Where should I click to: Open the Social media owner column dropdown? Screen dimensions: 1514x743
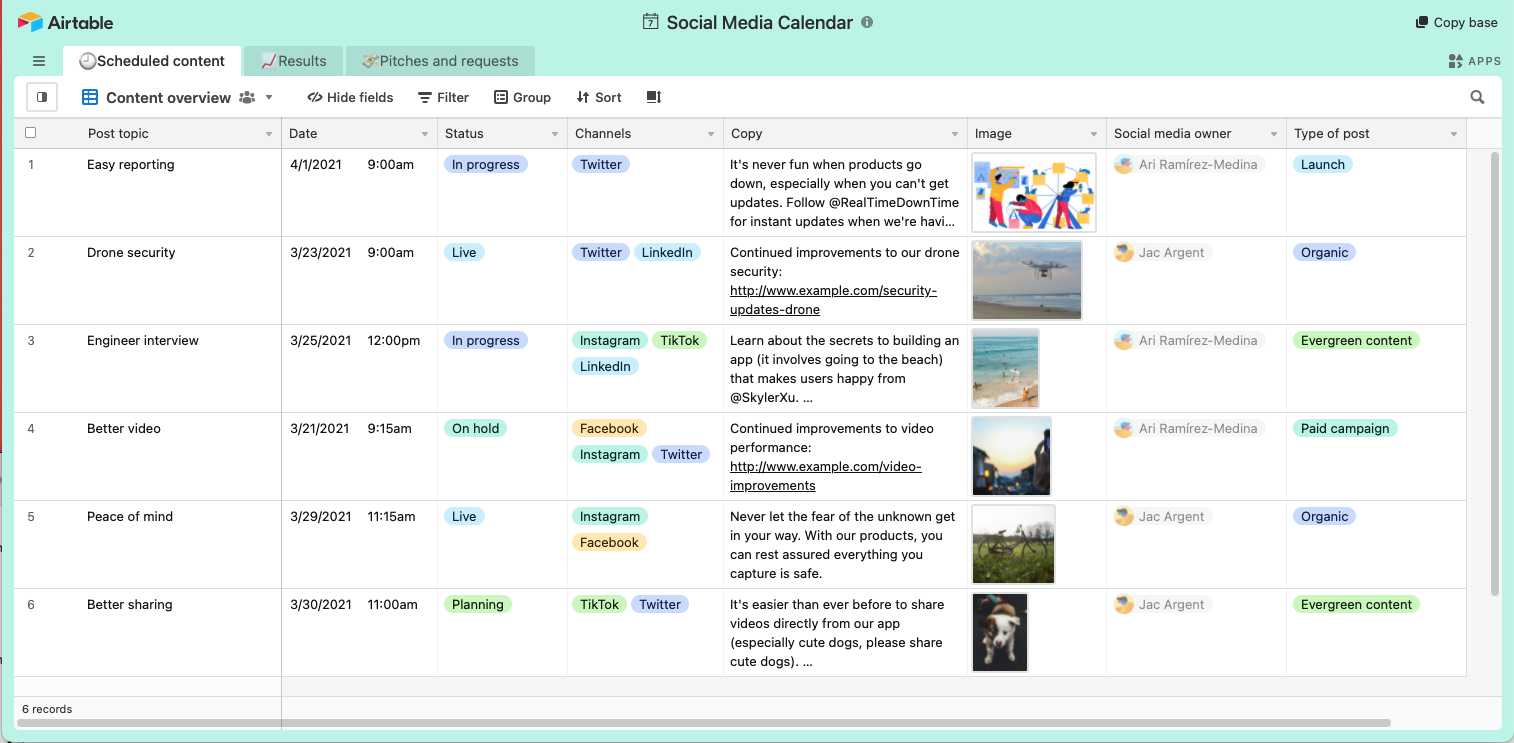(x=1274, y=134)
